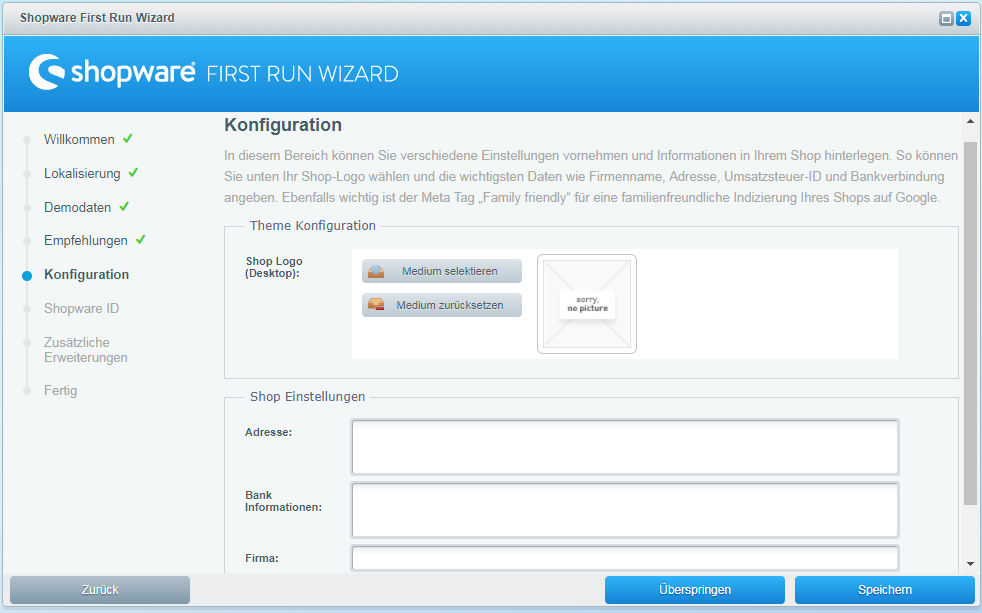
Task: Click the Speichern button
Action: [884, 590]
